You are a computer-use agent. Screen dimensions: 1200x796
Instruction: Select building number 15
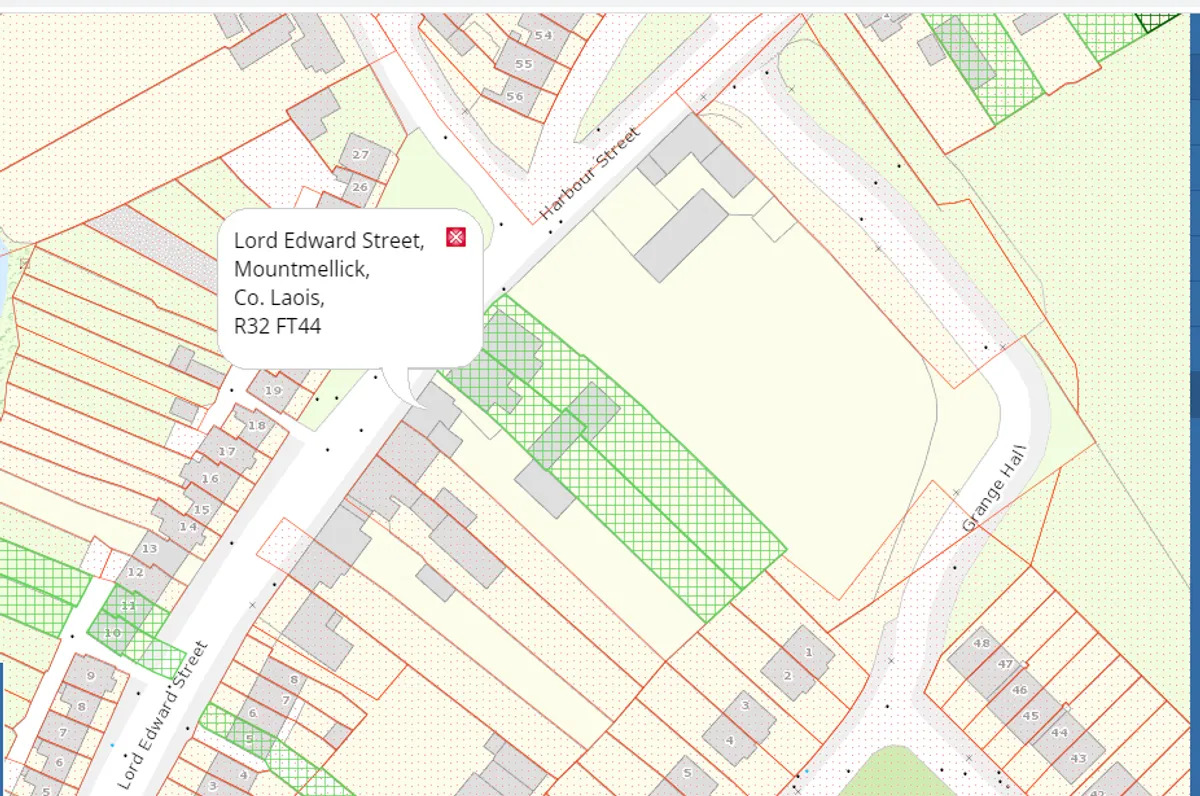tap(202, 510)
